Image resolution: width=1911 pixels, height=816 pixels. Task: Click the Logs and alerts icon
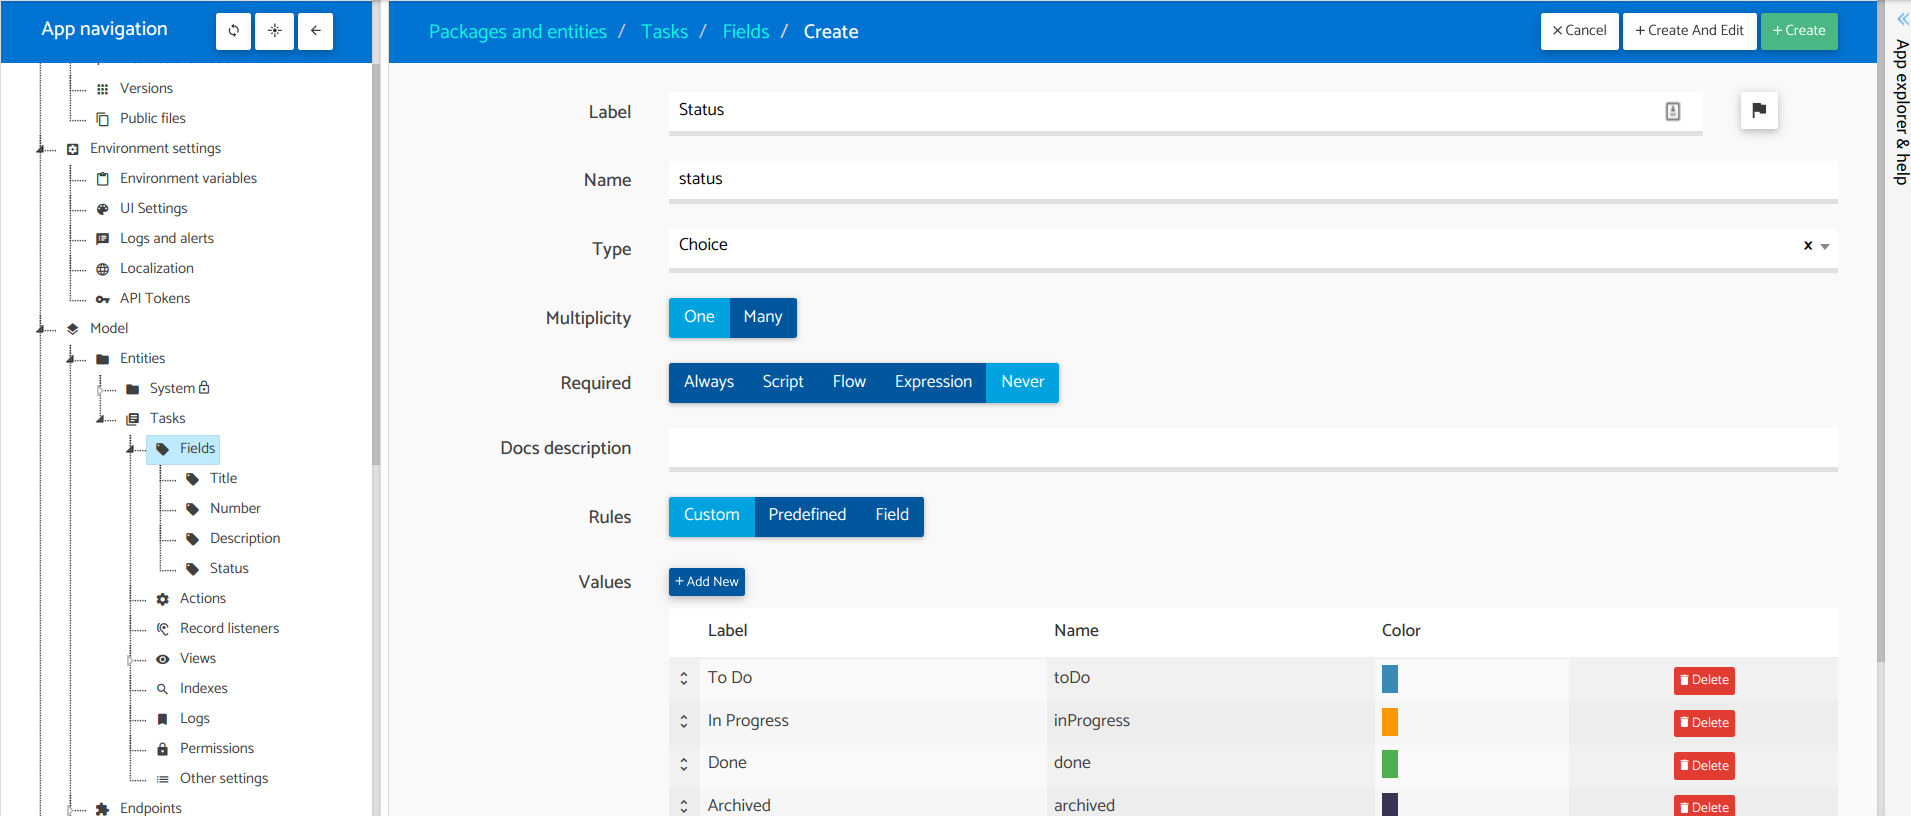[x=102, y=239]
